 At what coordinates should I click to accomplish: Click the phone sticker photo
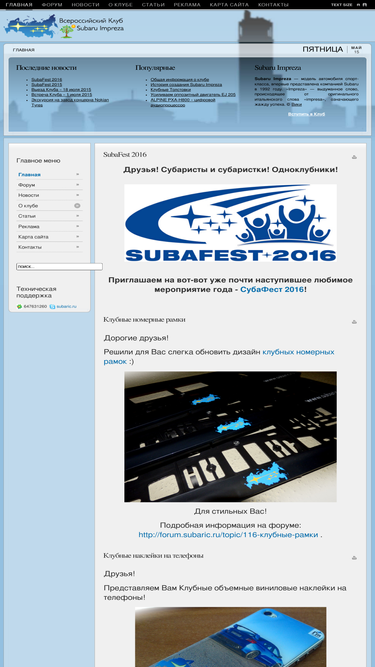click(230, 637)
